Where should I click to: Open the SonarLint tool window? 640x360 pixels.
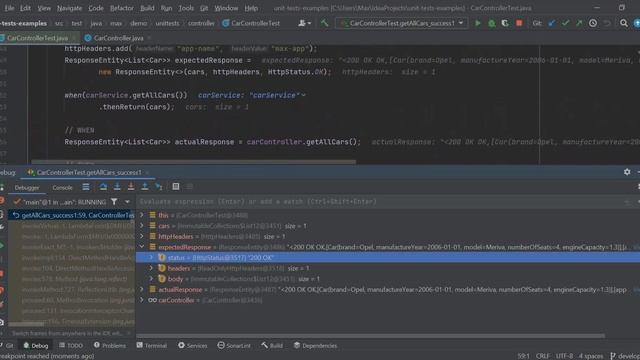coord(234,345)
